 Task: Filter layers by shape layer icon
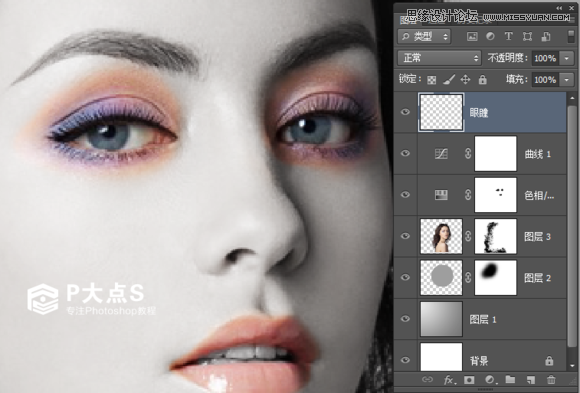pyautogui.click(x=527, y=36)
